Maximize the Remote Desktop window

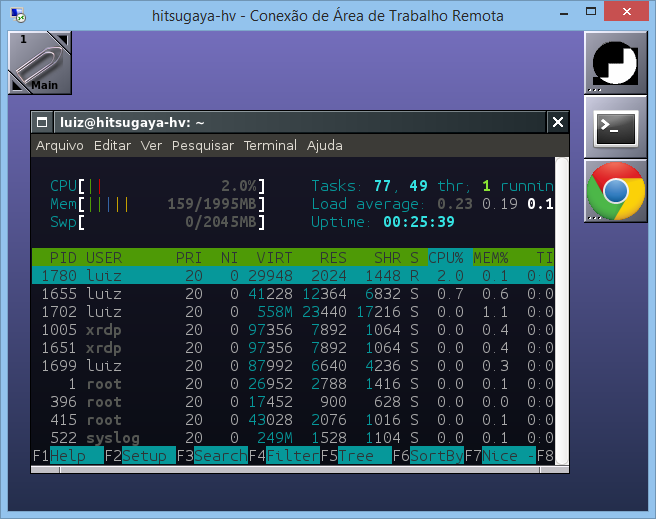click(591, 12)
